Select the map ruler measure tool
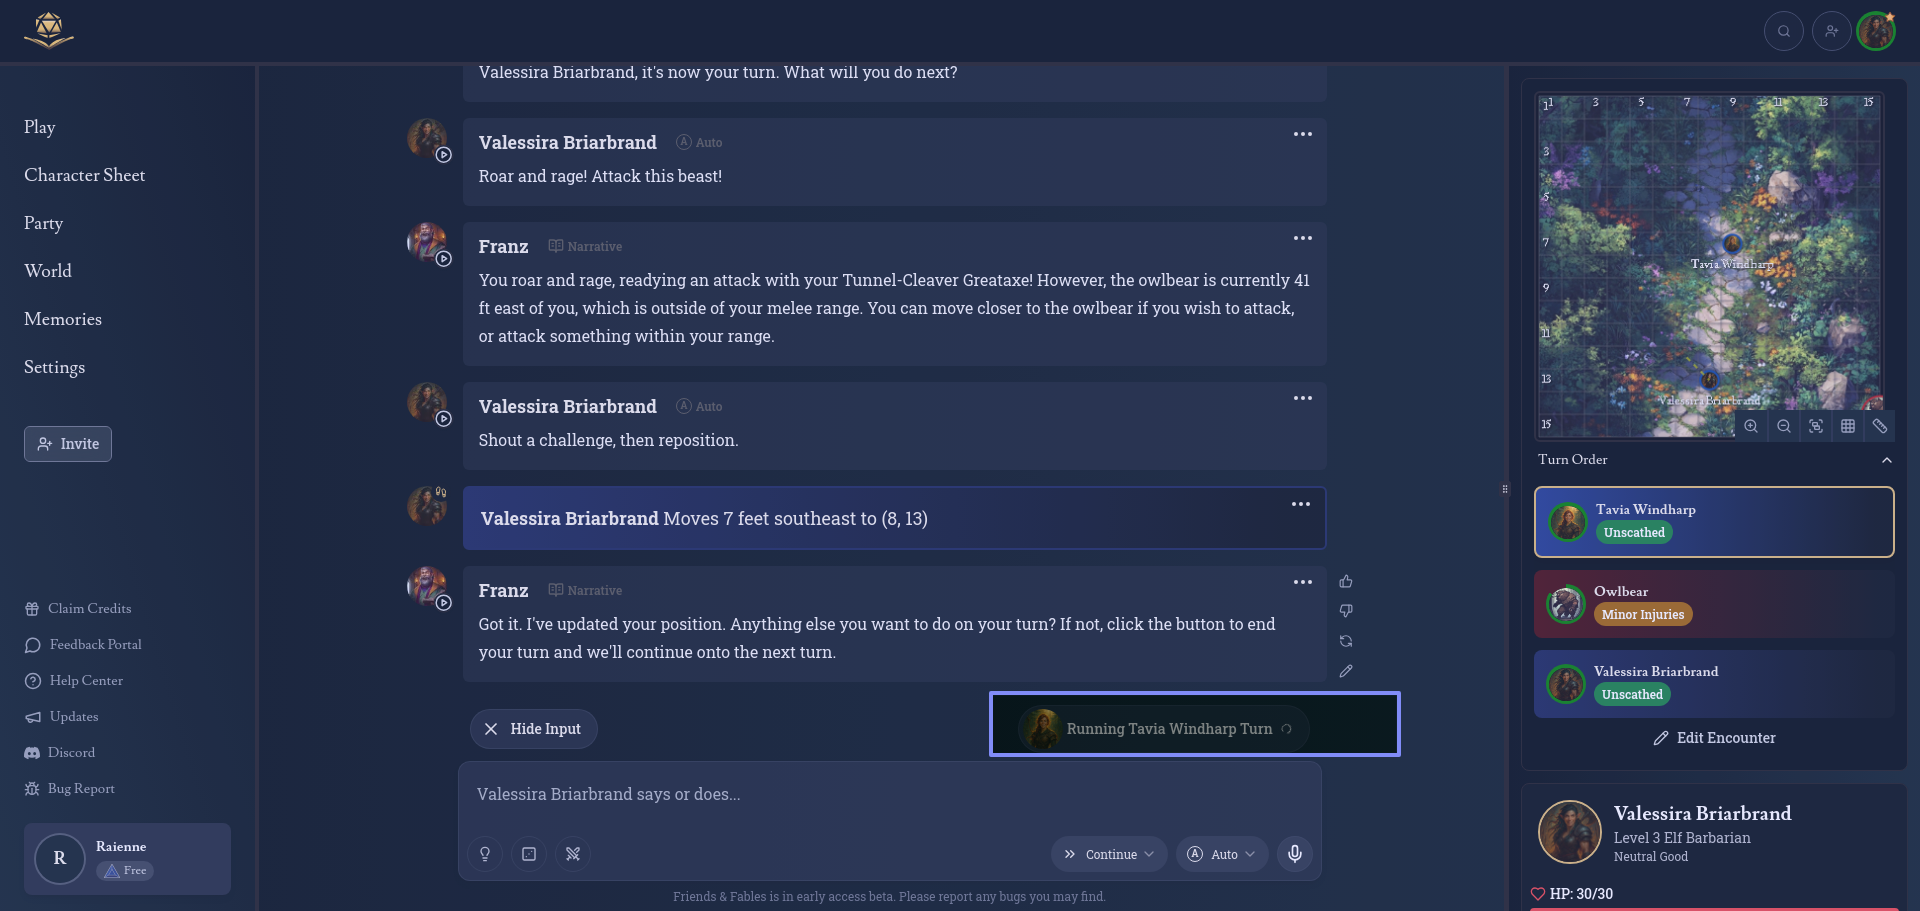The height and width of the screenshot is (911, 1920). [1880, 426]
